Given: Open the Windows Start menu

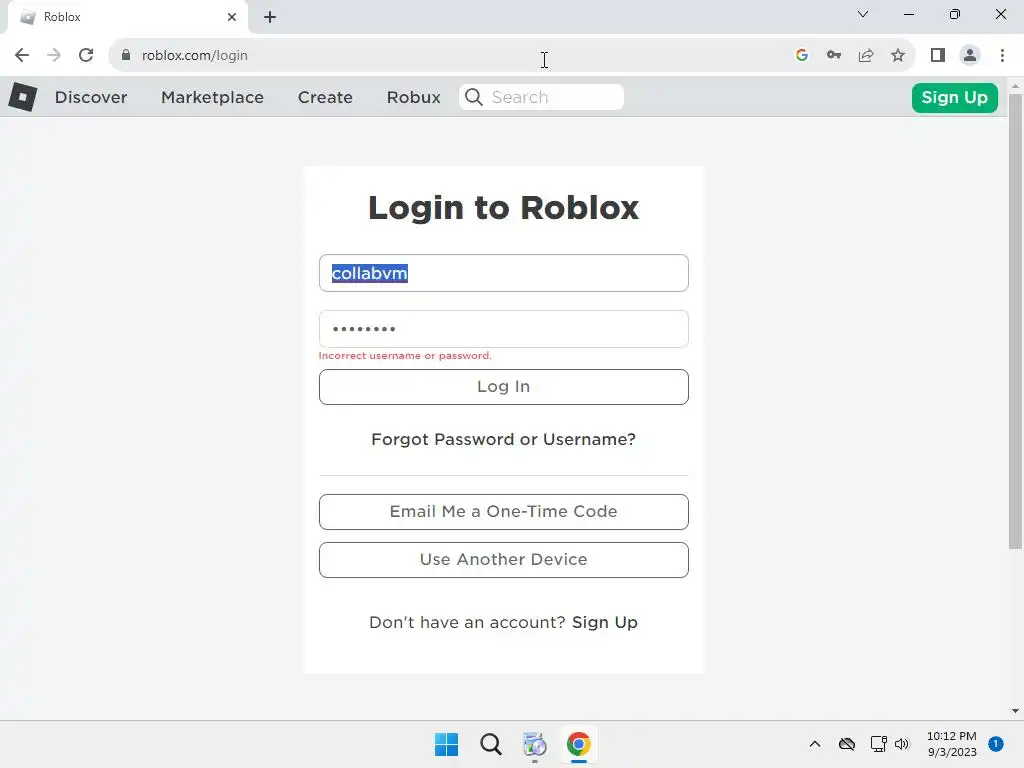Looking at the screenshot, I should pos(447,744).
